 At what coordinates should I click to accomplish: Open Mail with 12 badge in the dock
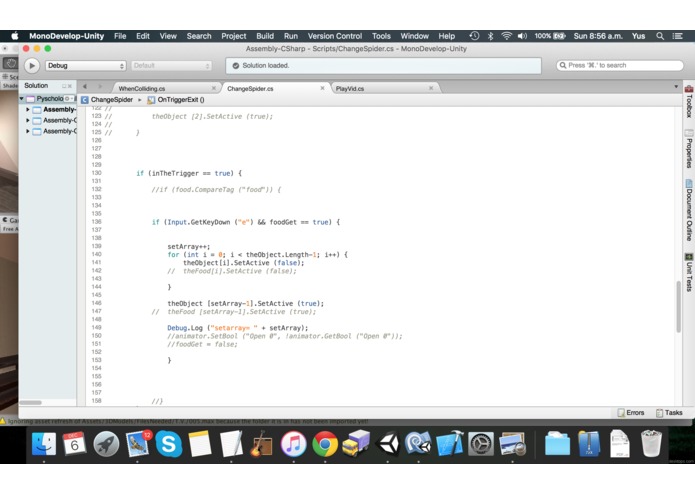(x=138, y=444)
